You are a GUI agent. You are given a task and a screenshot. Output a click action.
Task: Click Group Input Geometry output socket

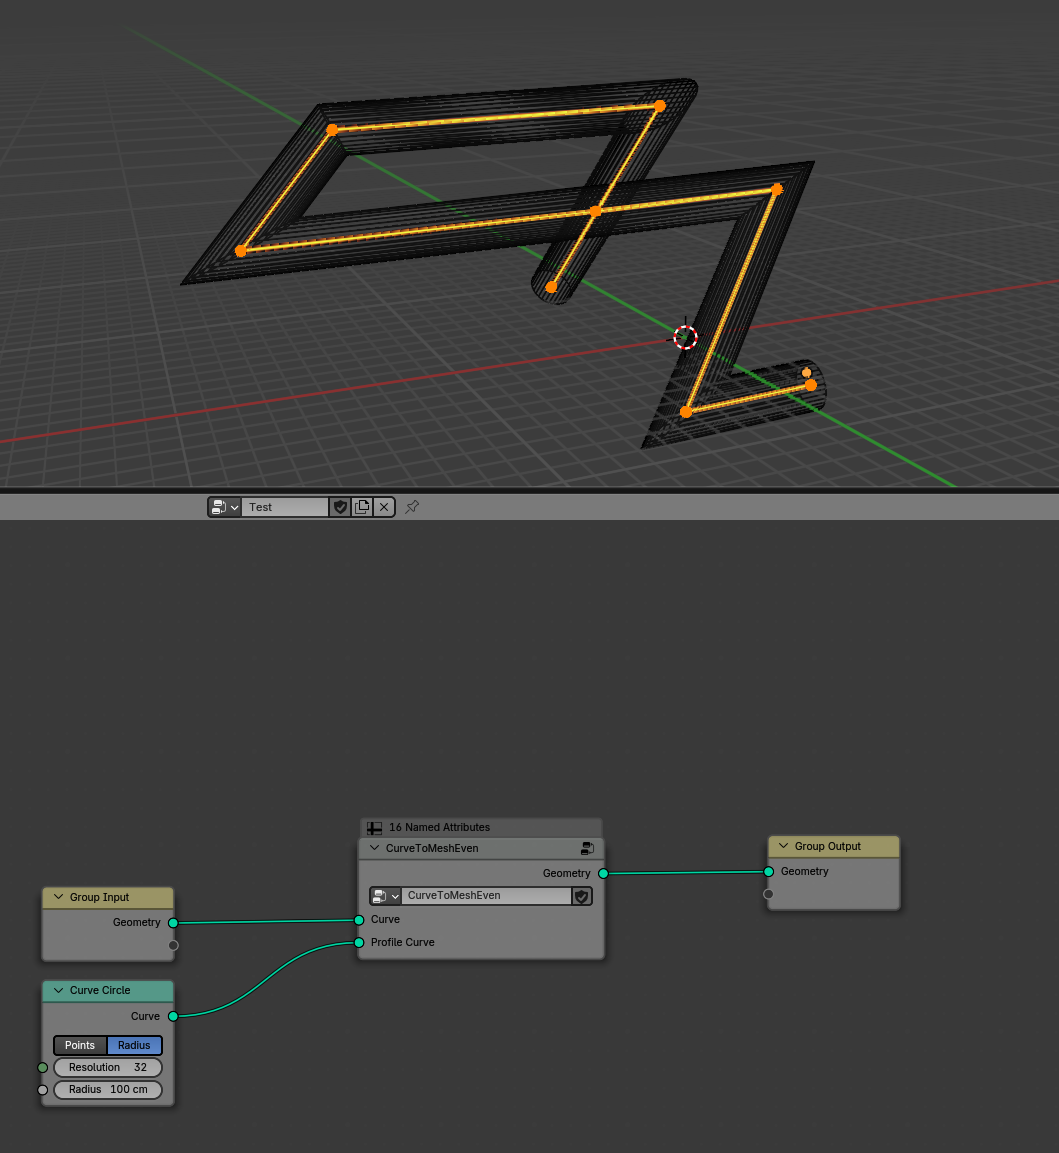tap(174, 923)
